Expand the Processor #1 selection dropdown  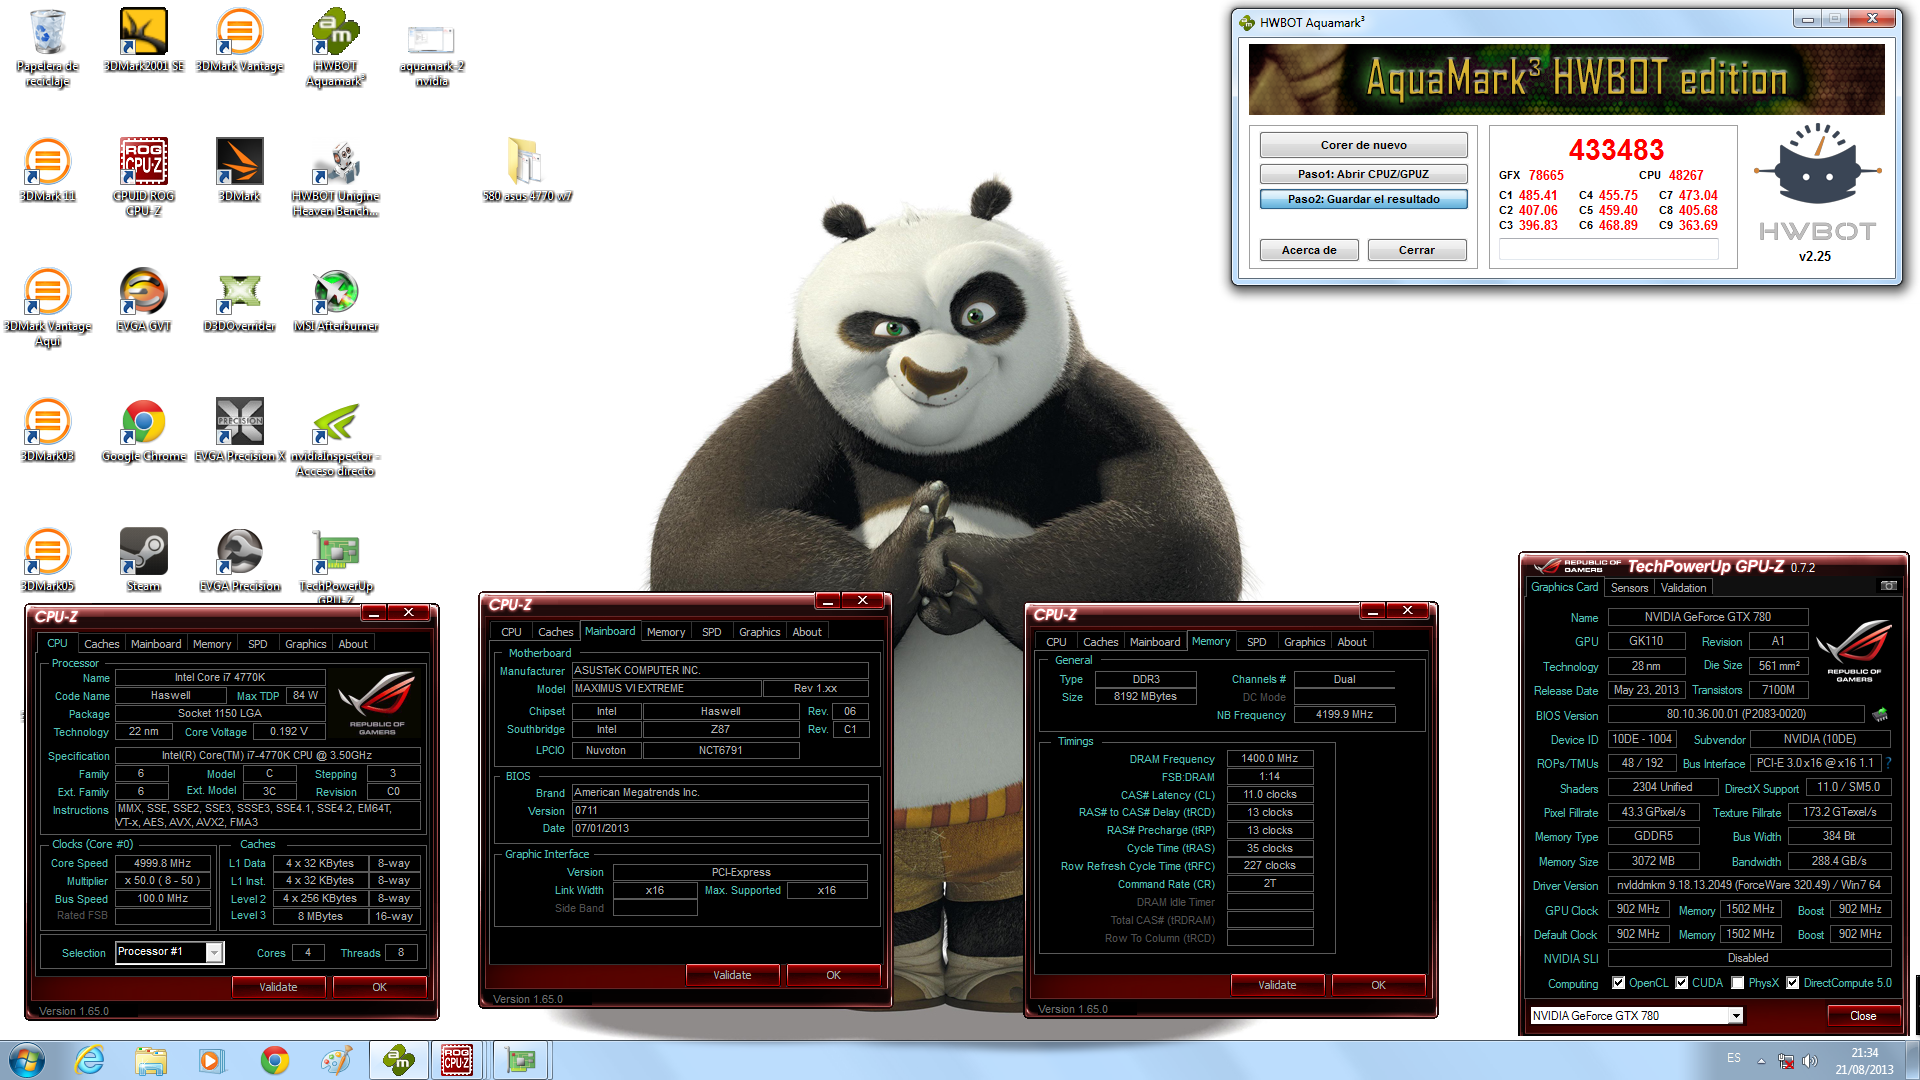tap(214, 952)
